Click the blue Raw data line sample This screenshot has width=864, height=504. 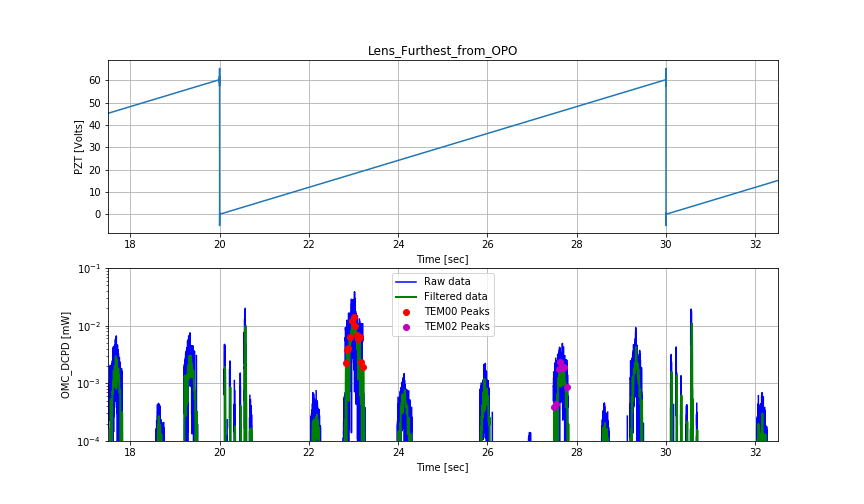click(x=406, y=282)
